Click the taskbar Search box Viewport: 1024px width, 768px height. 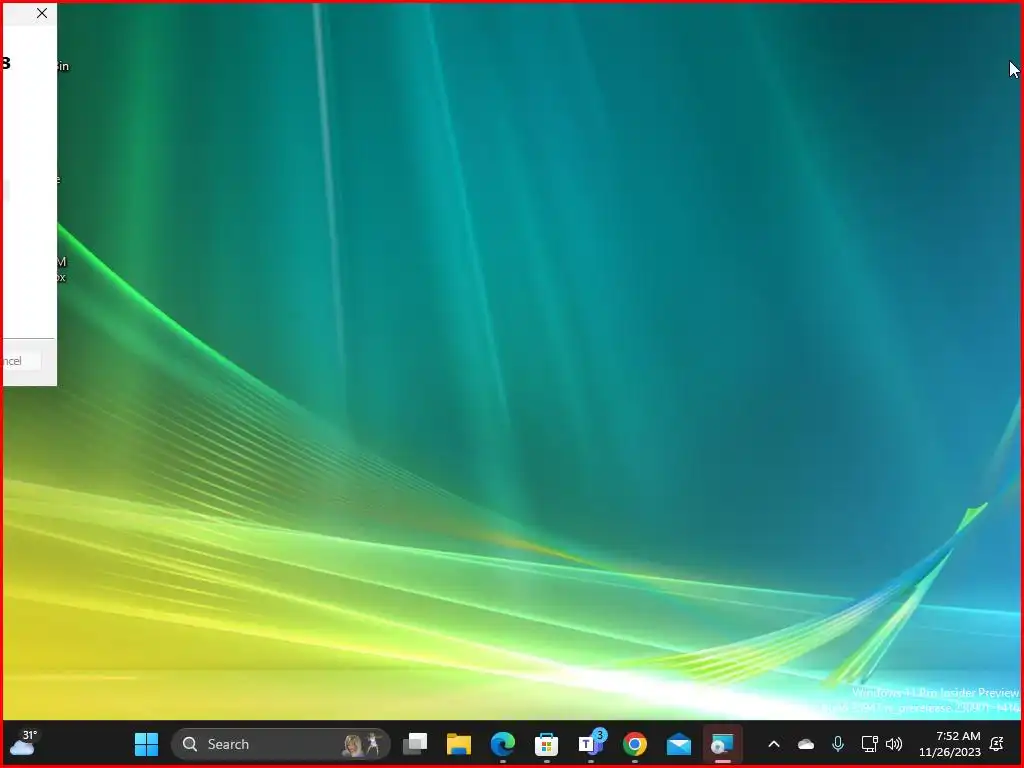pyautogui.click(x=281, y=744)
